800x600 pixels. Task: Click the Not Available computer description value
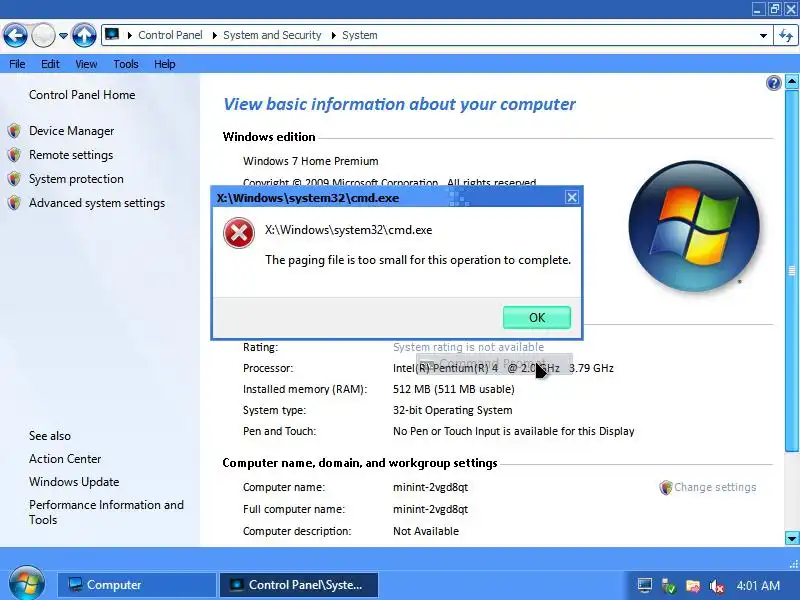coord(426,531)
